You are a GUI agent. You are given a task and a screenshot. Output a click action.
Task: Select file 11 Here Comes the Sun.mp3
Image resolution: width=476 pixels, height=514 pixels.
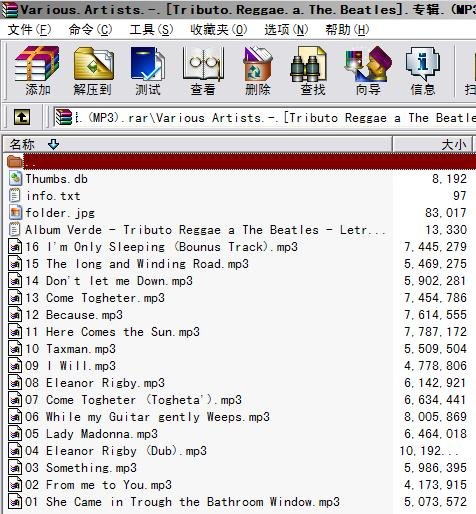(112, 332)
